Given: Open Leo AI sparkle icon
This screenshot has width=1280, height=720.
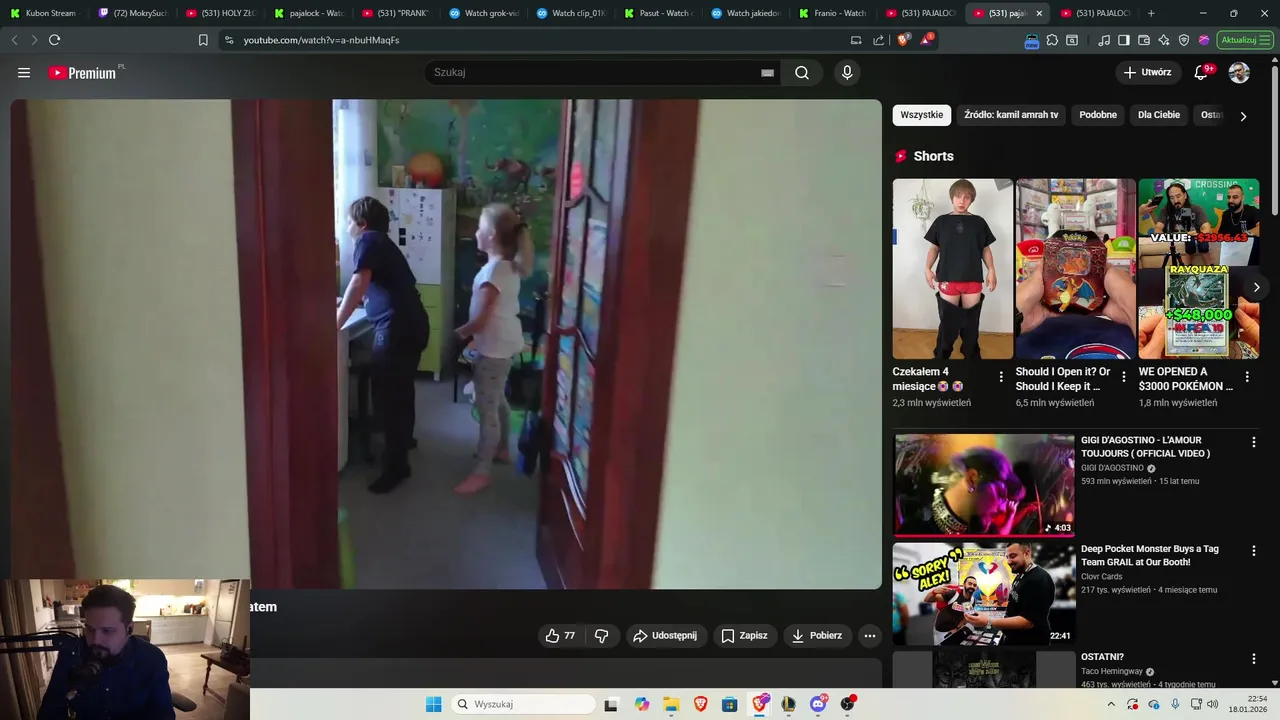Looking at the screenshot, I should click(1164, 40).
